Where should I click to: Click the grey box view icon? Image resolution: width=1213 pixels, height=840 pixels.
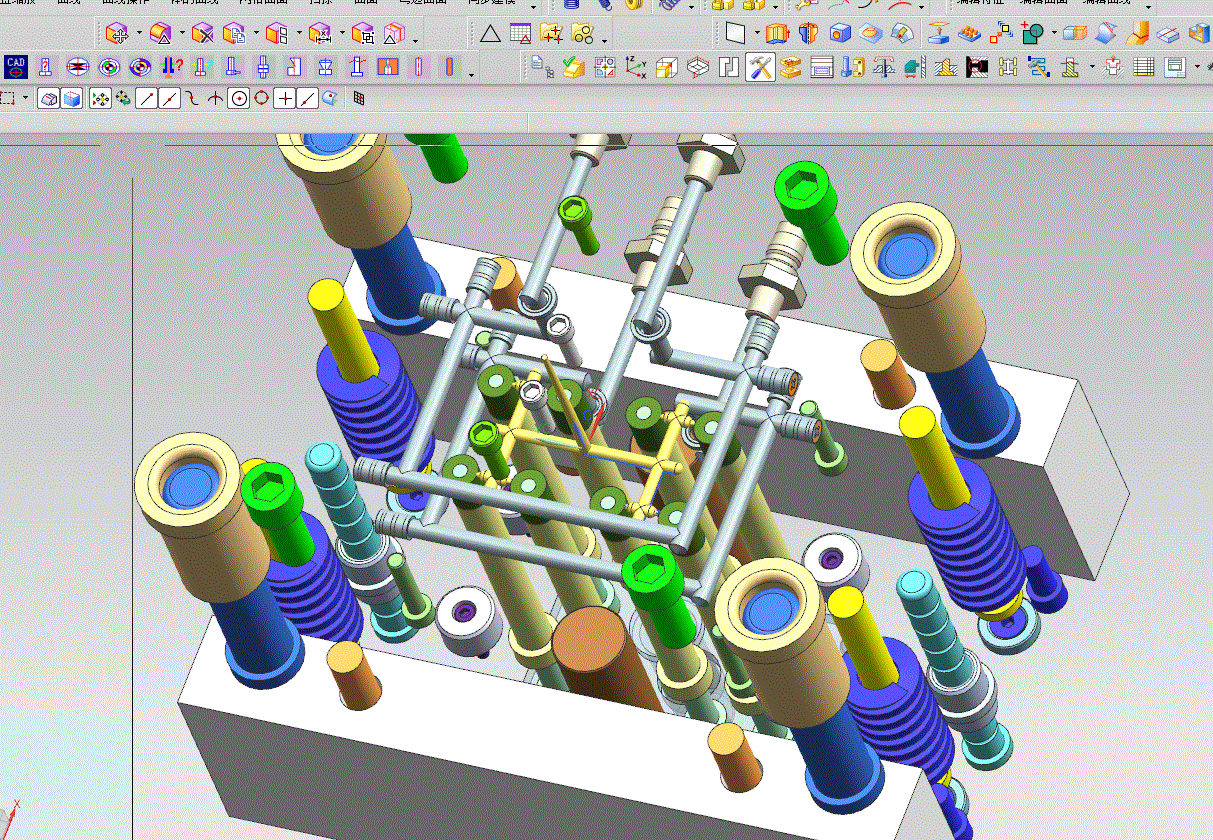tap(48, 98)
